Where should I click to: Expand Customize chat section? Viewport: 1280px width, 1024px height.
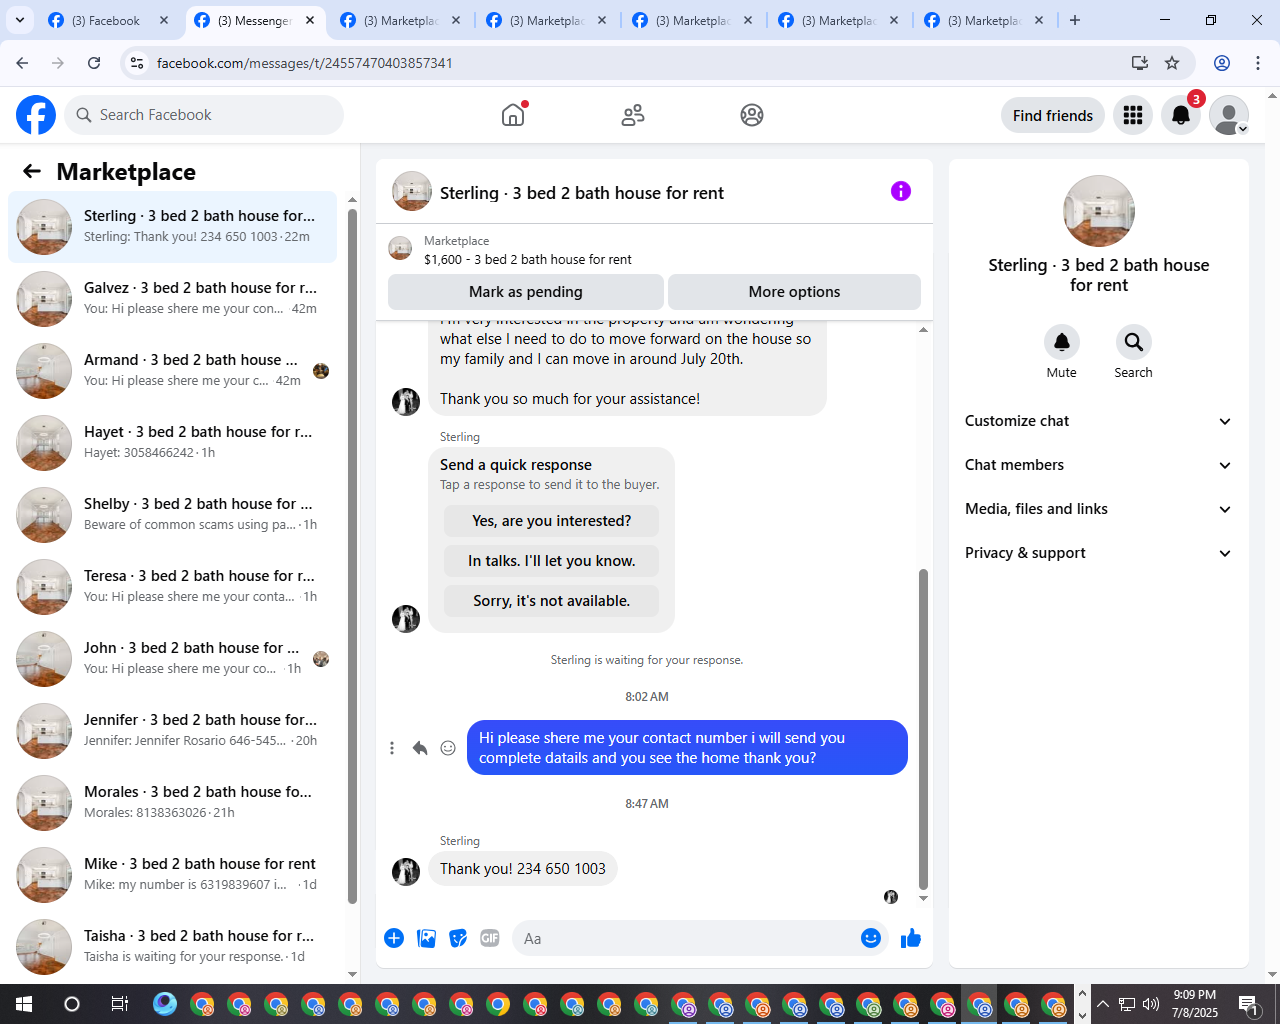click(x=1099, y=421)
